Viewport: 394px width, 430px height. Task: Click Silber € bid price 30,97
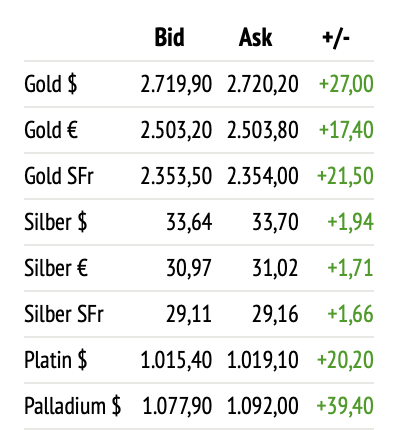[189, 268]
